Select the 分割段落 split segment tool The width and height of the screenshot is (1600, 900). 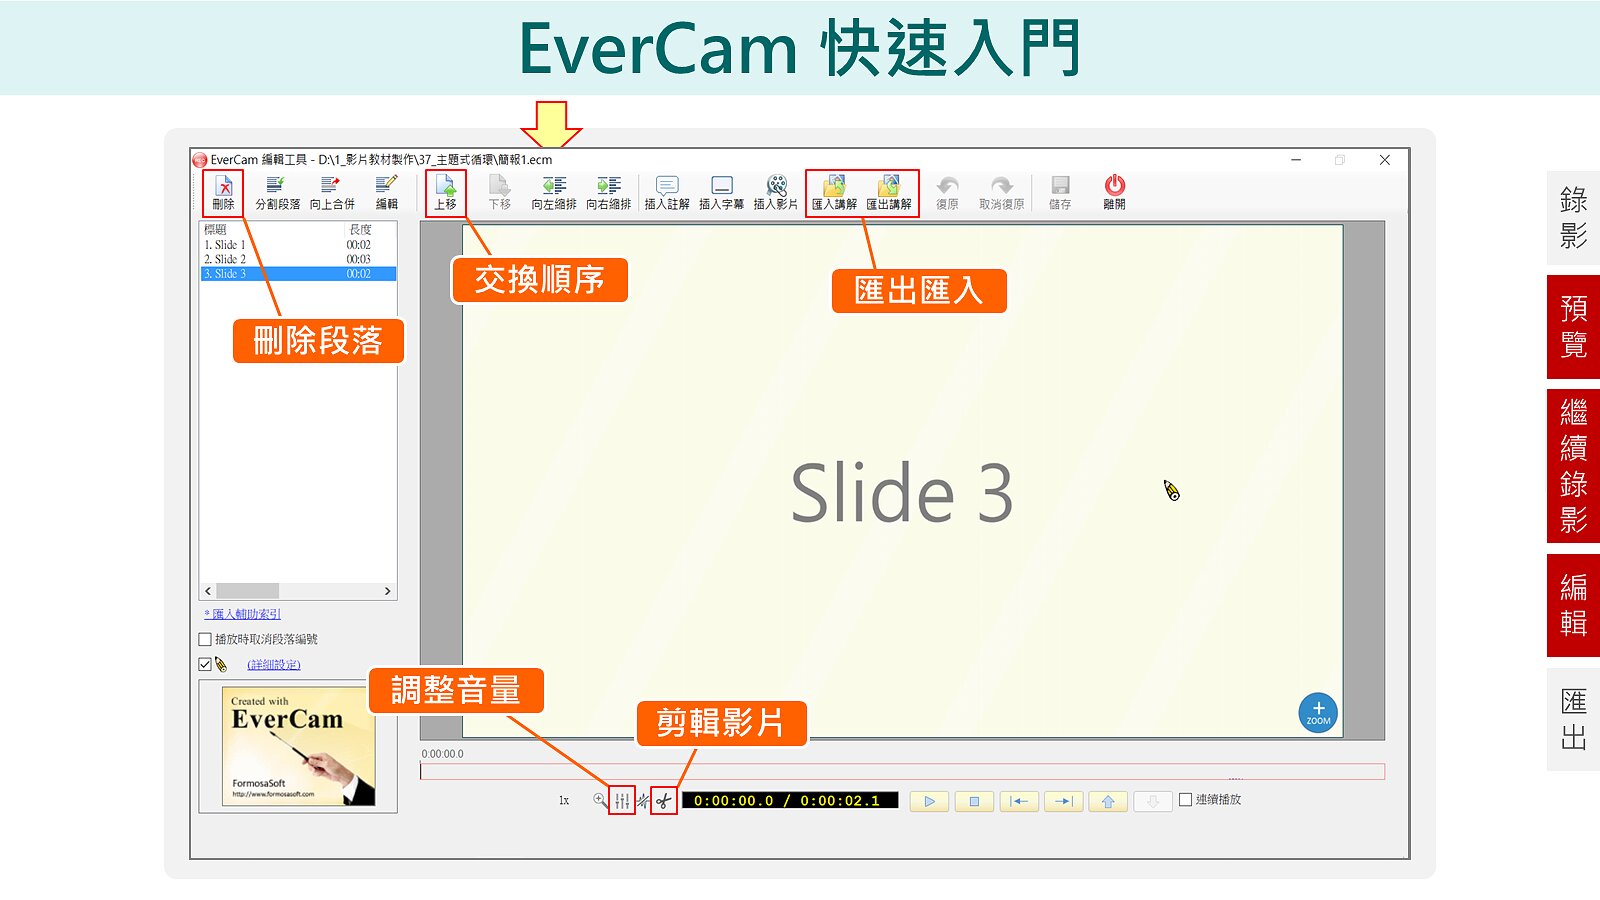pos(277,191)
